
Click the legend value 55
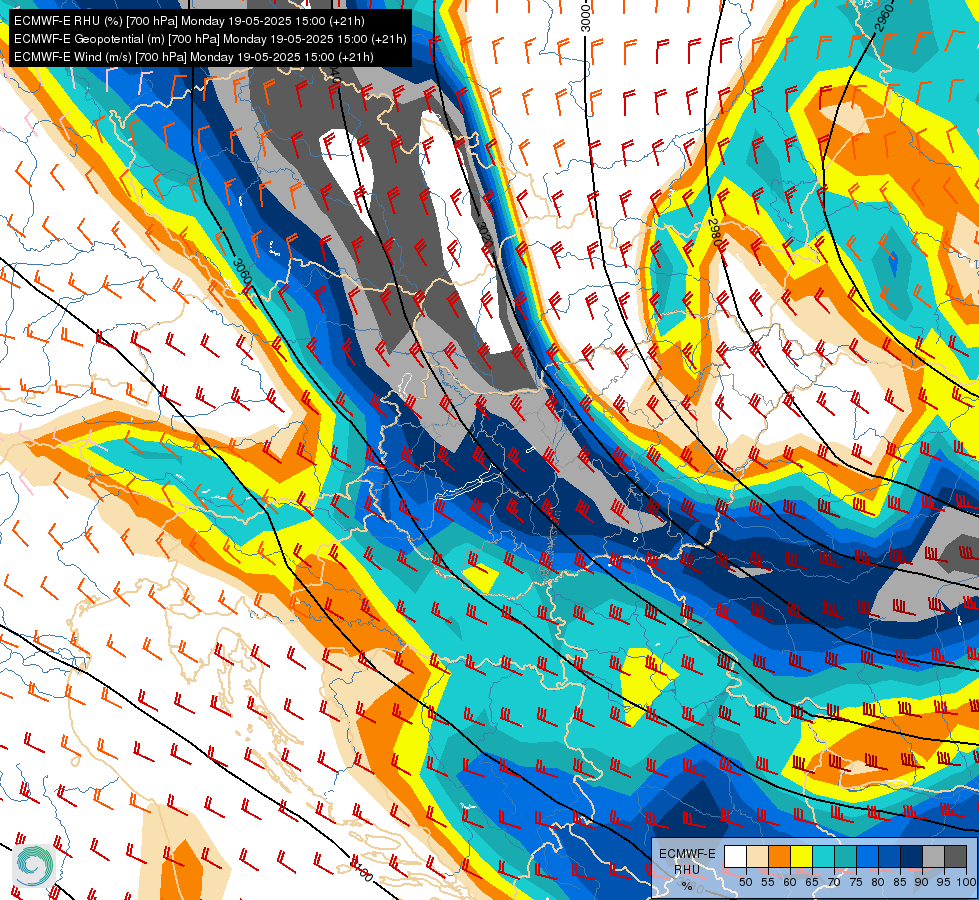tap(767, 882)
